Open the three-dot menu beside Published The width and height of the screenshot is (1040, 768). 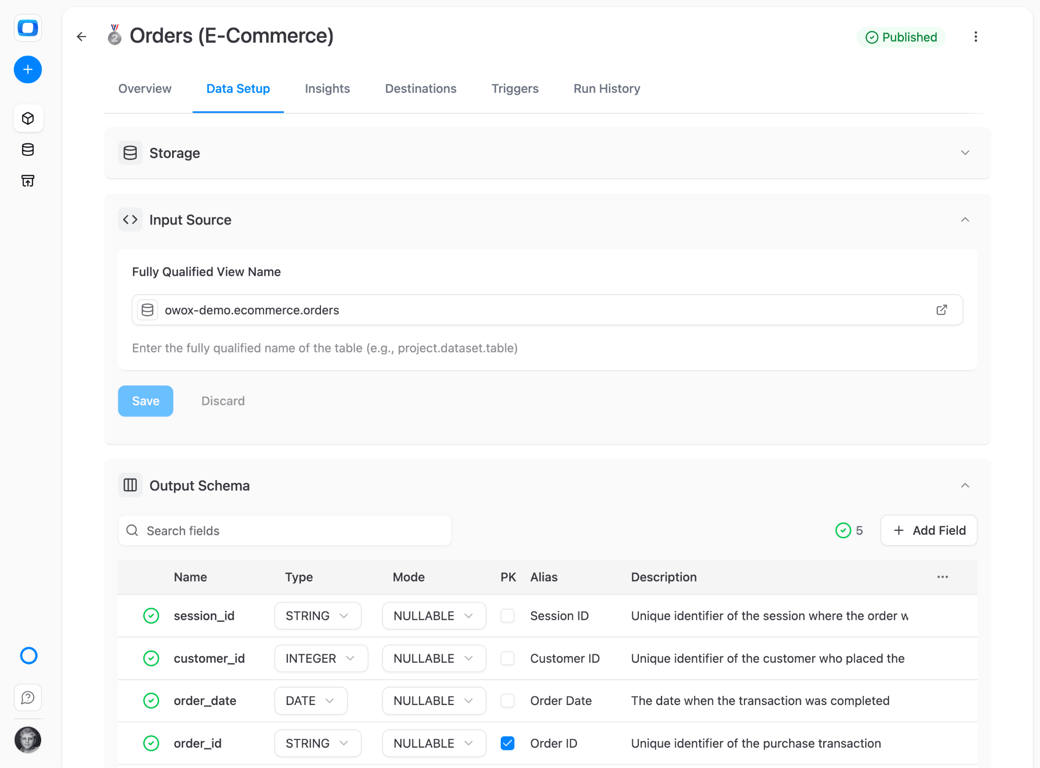tap(976, 37)
